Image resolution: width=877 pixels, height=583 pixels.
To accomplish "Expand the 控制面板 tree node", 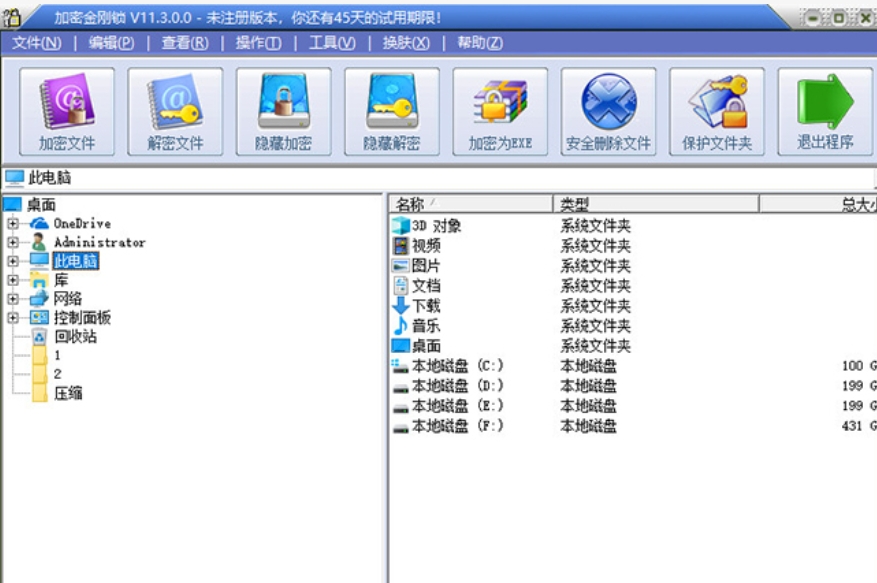I will point(13,318).
